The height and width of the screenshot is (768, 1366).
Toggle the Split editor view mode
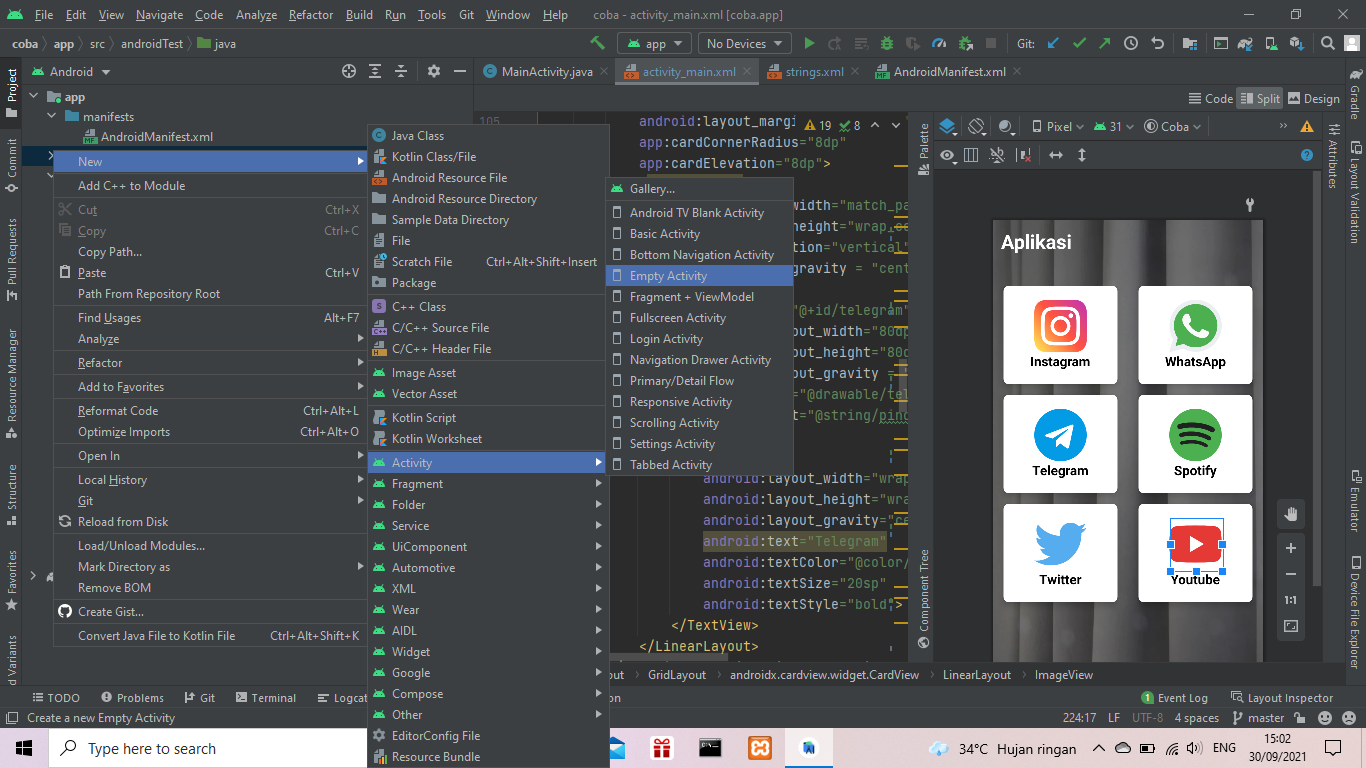pos(1259,98)
